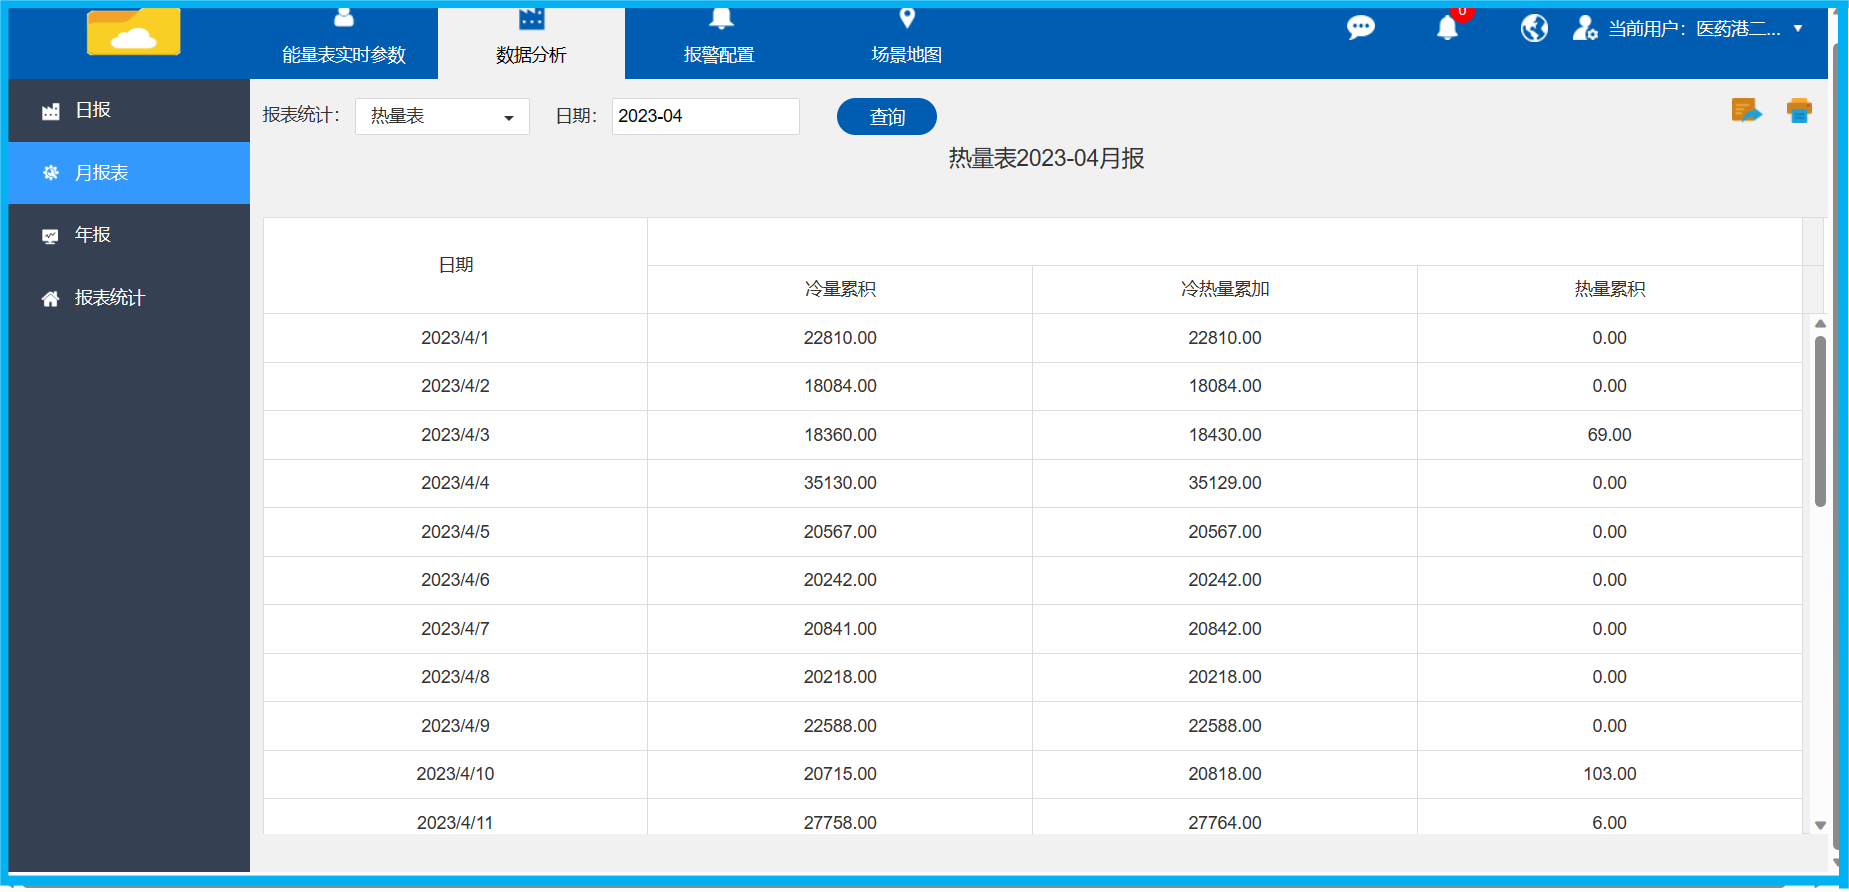Click the 热量表2023-04月报 title
The image size is (1849, 892).
(1046, 159)
